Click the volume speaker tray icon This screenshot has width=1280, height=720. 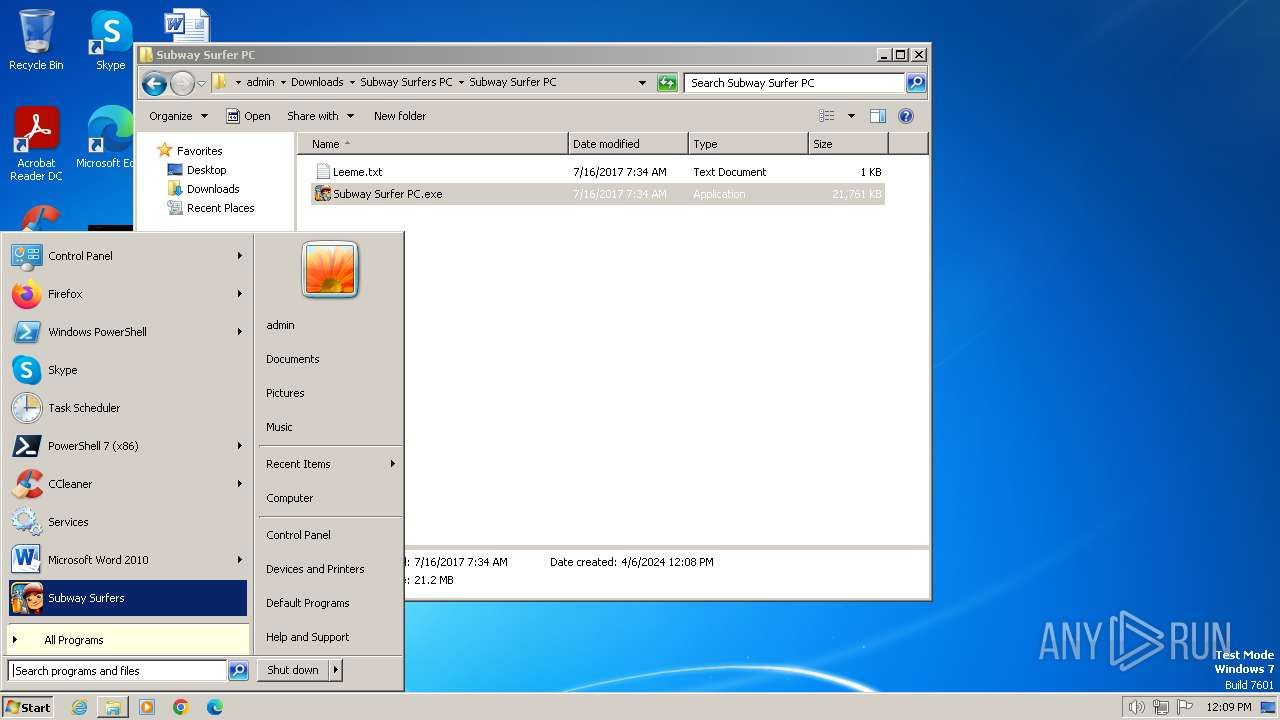[1136, 707]
